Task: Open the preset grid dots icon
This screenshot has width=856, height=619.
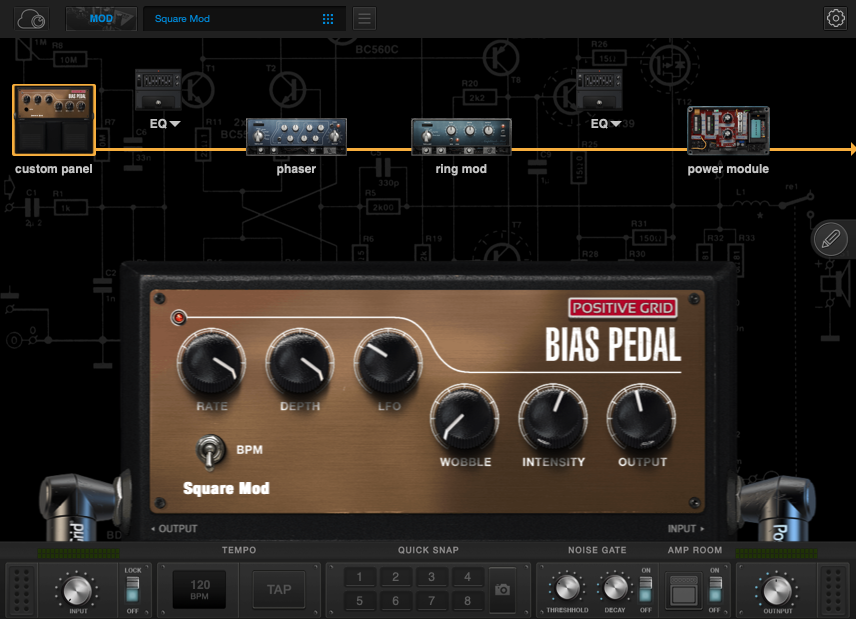Action: click(328, 19)
